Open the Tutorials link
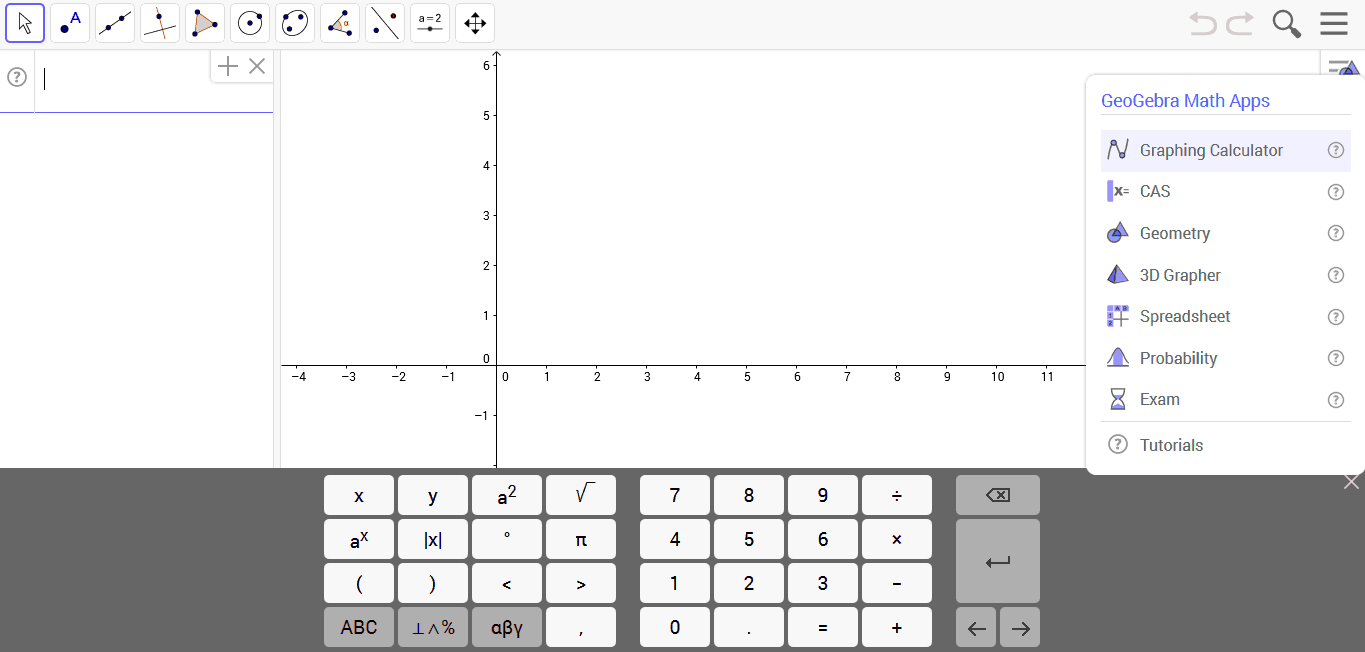Screen dimensions: 1365x652 1171,445
